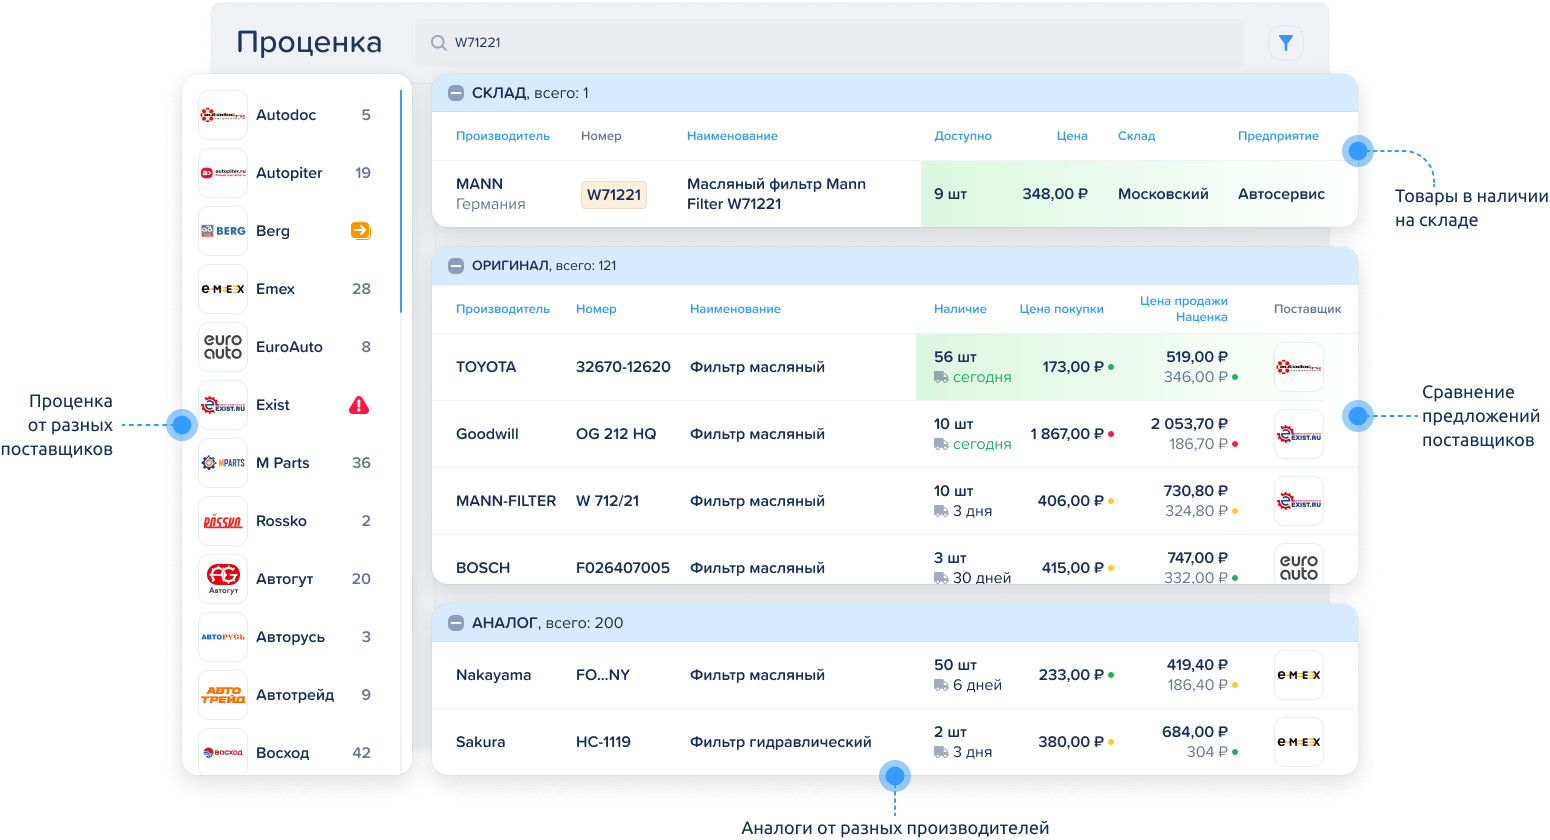The width and height of the screenshot is (1550, 840).
Task: Click the Autodoc supplier logo
Action: [222, 115]
